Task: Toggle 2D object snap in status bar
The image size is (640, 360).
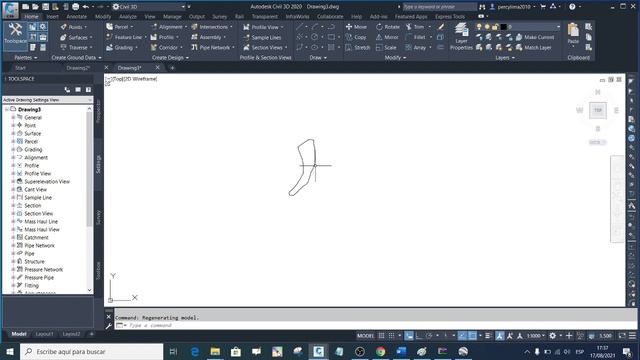Action: [x=472, y=336]
